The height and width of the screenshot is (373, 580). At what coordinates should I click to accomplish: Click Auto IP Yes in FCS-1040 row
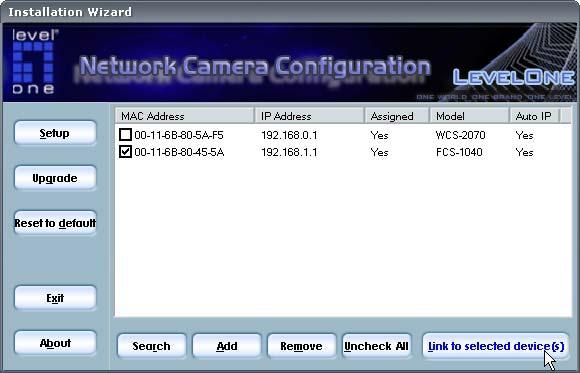point(525,152)
